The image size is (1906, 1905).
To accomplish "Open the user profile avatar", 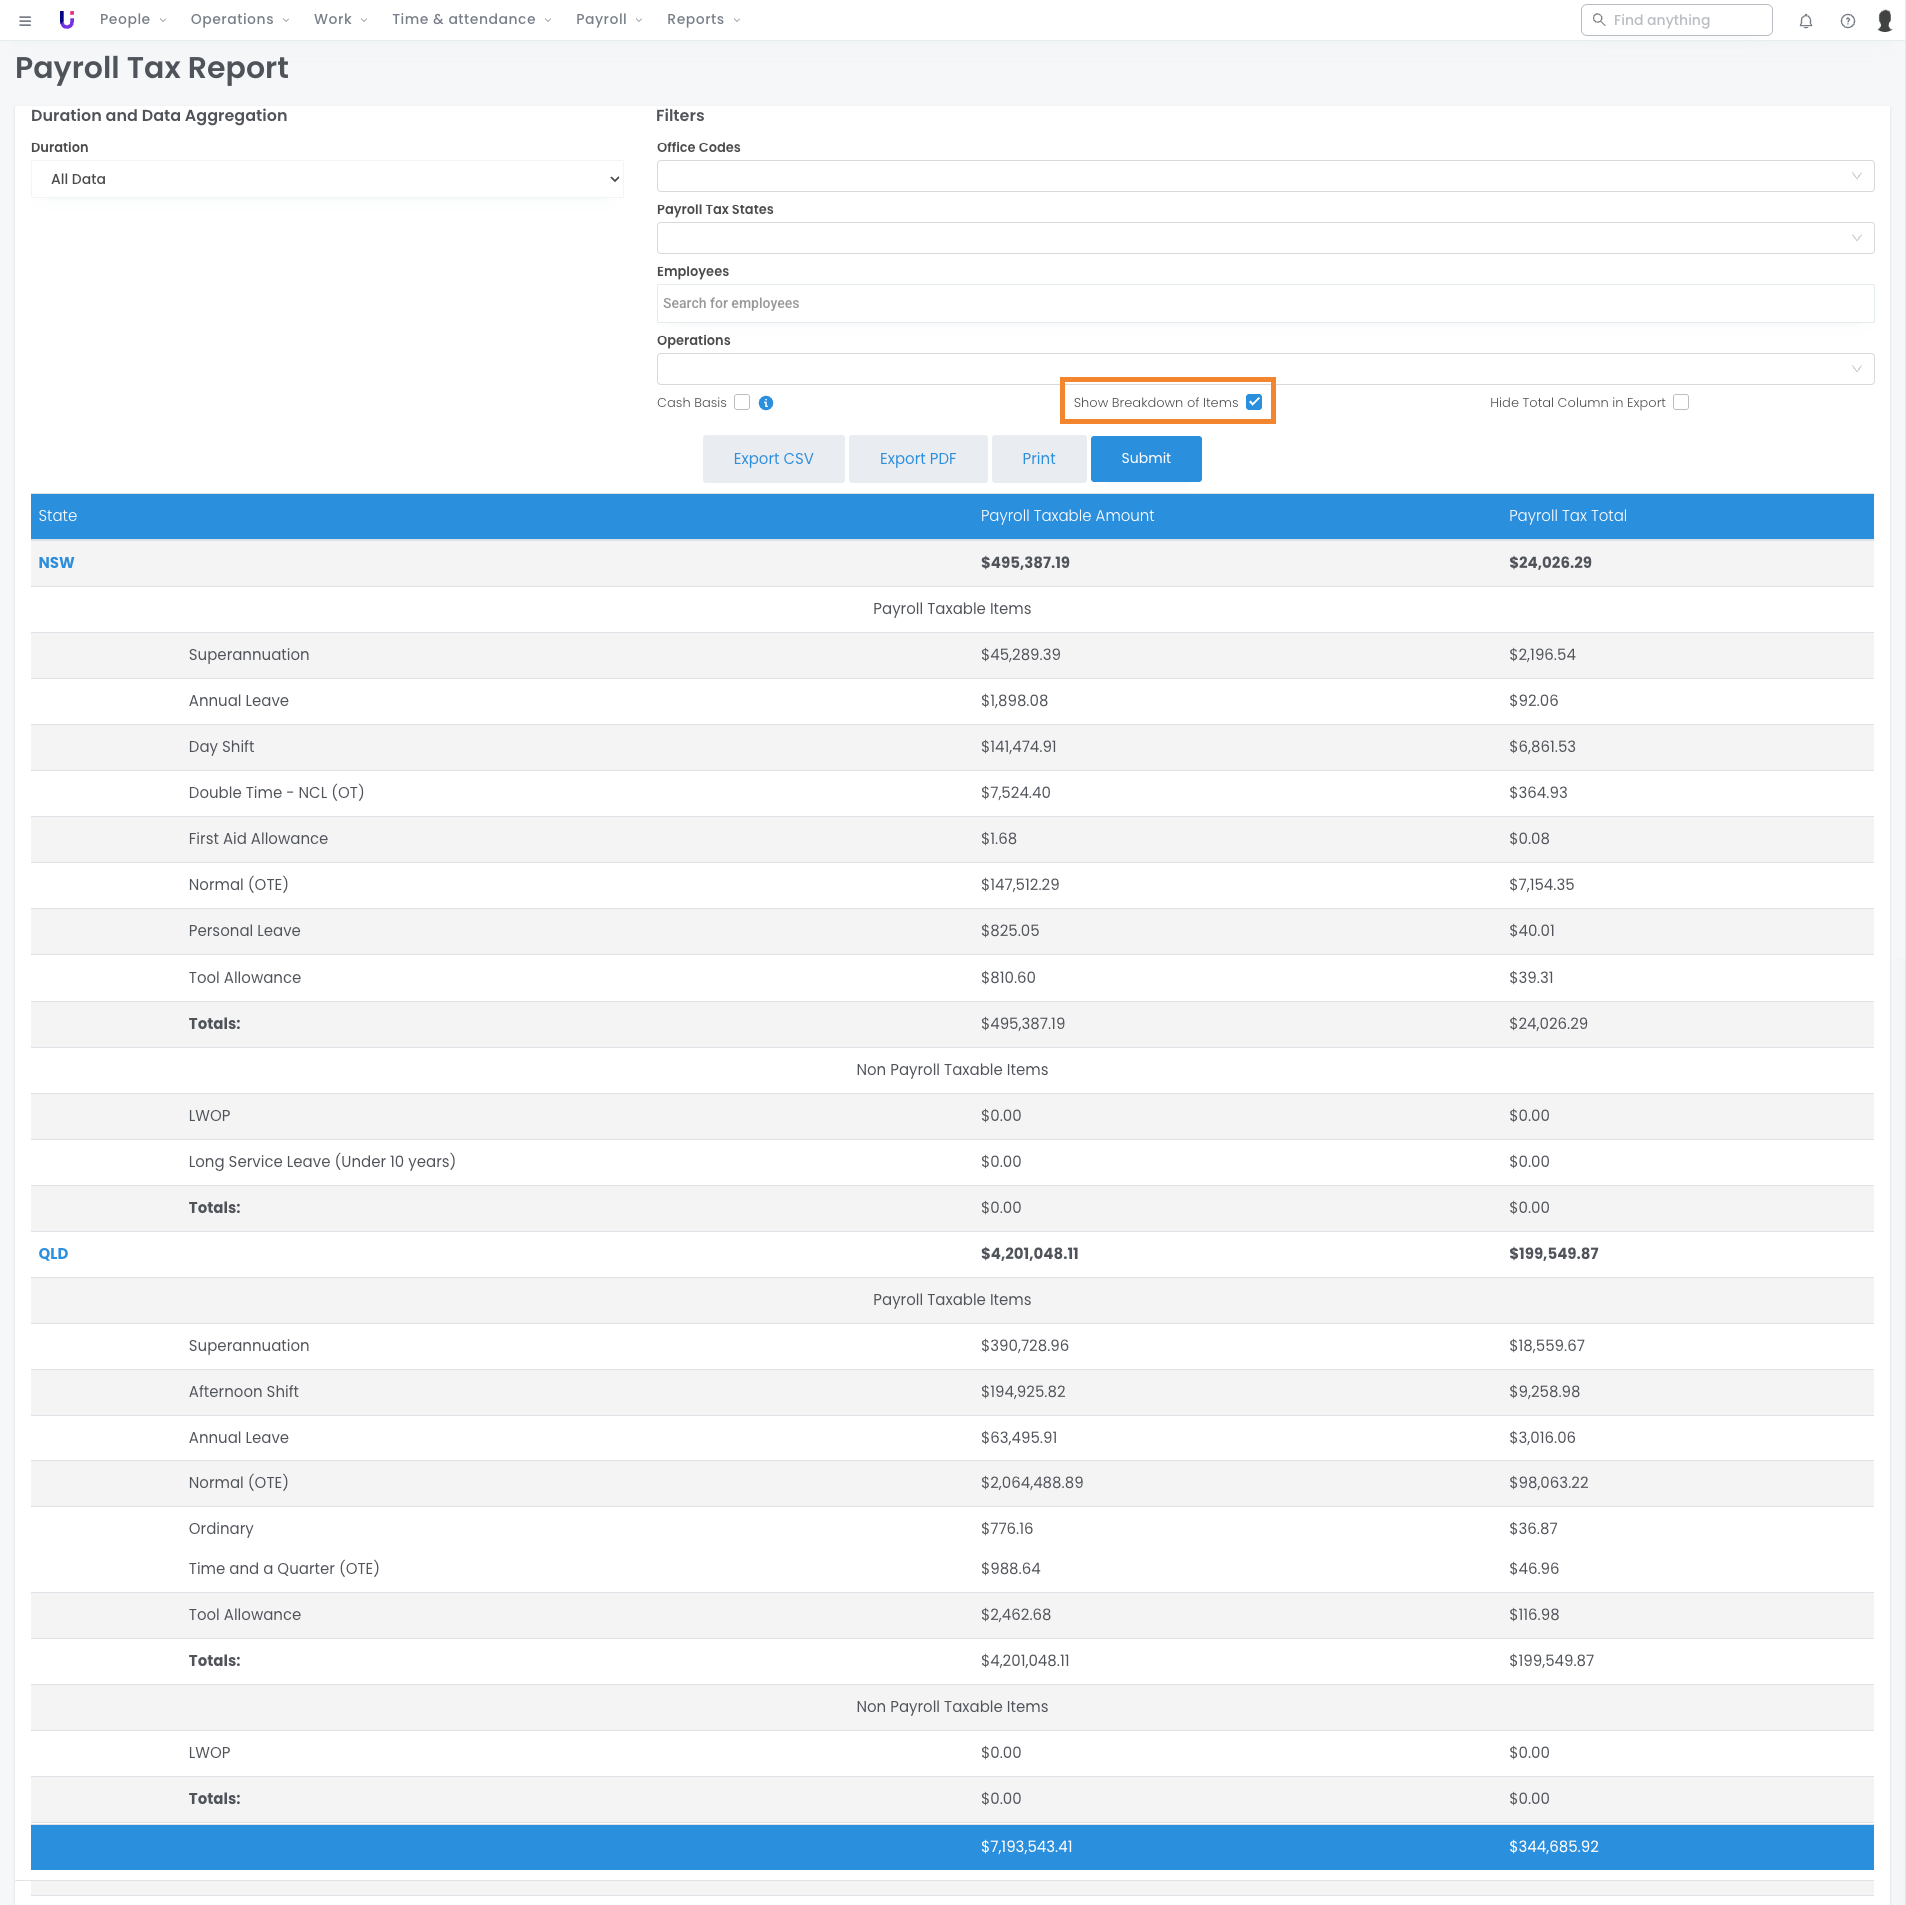I will pyautogui.click(x=1884, y=21).
